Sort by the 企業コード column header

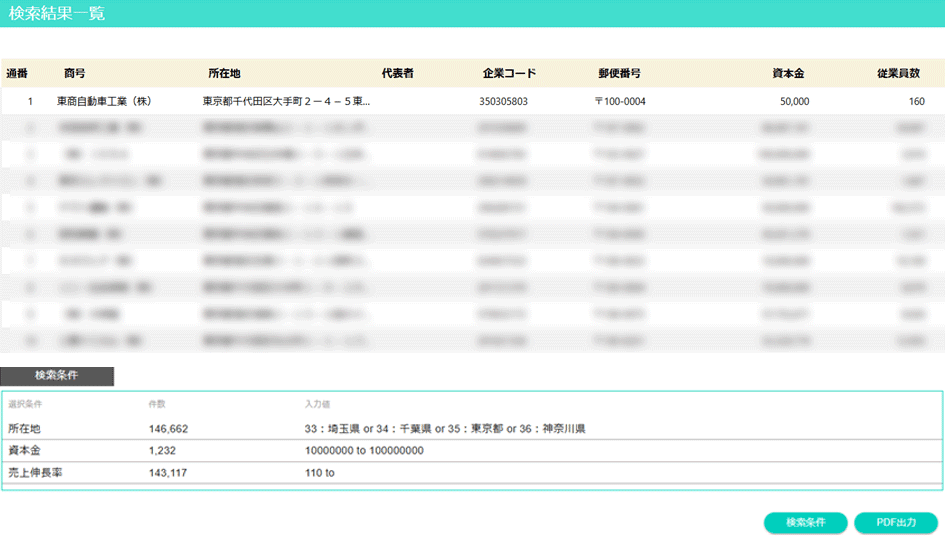point(509,74)
